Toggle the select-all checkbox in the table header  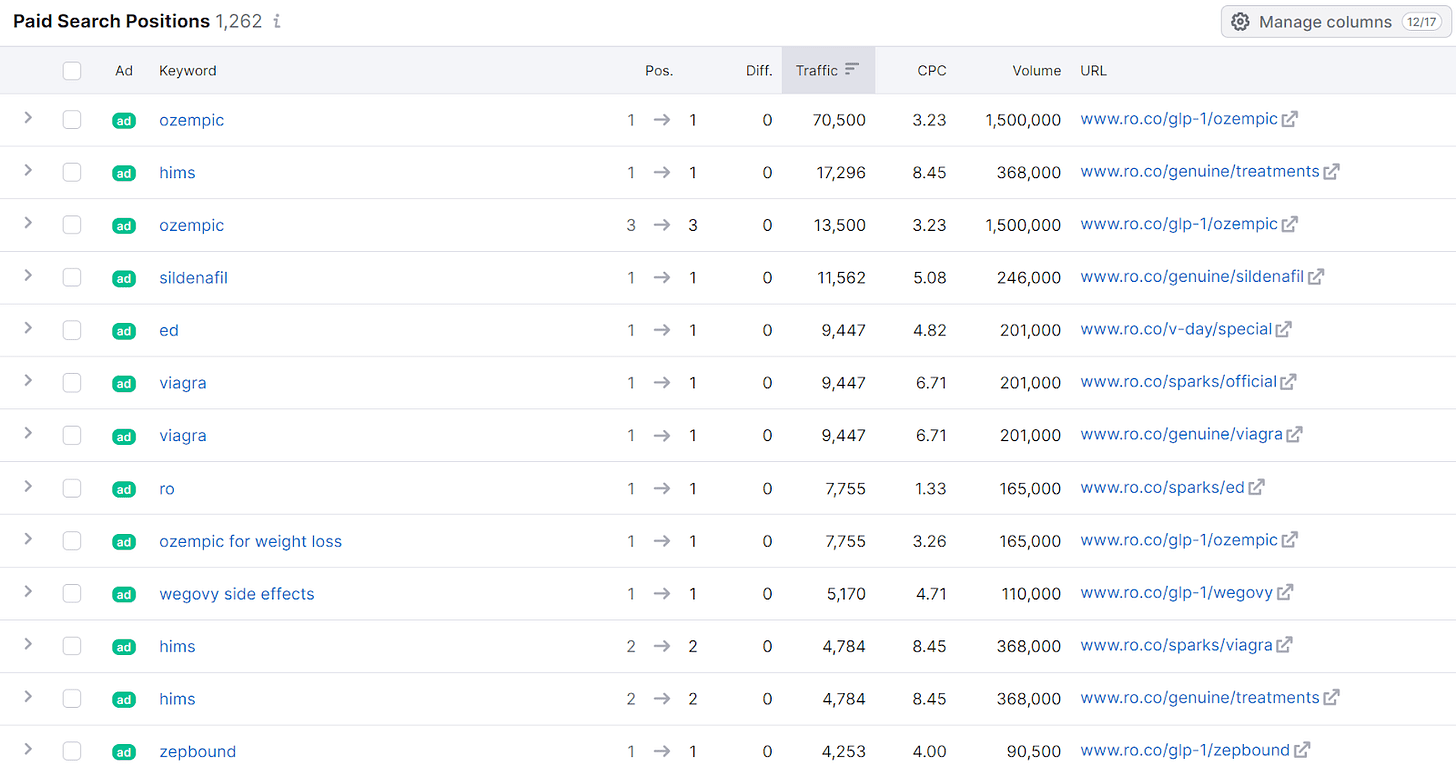tap(71, 70)
